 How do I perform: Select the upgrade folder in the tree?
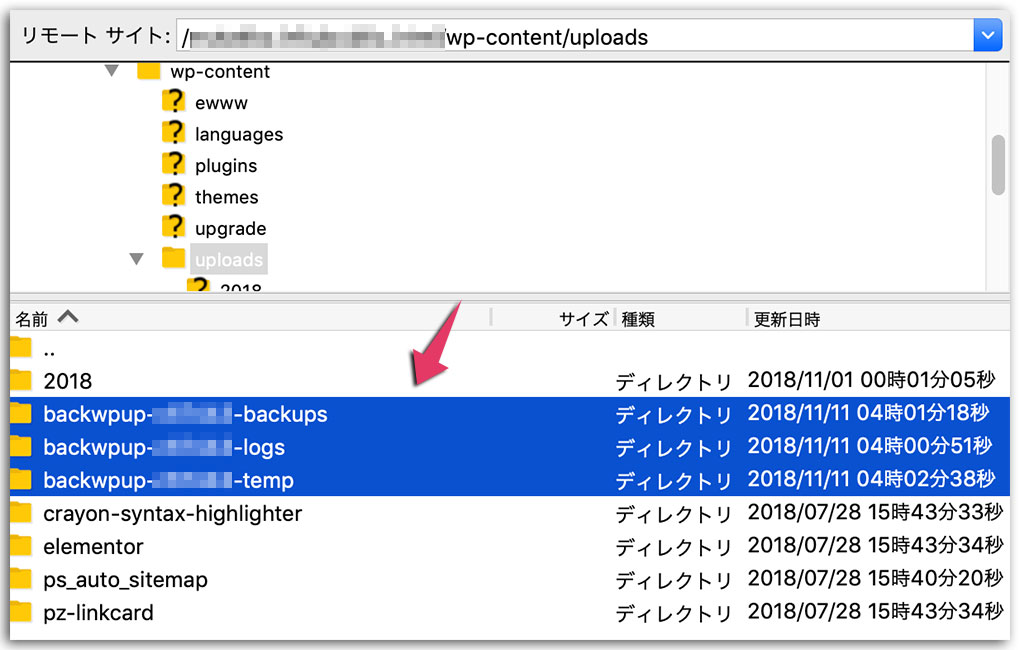[x=230, y=228]
